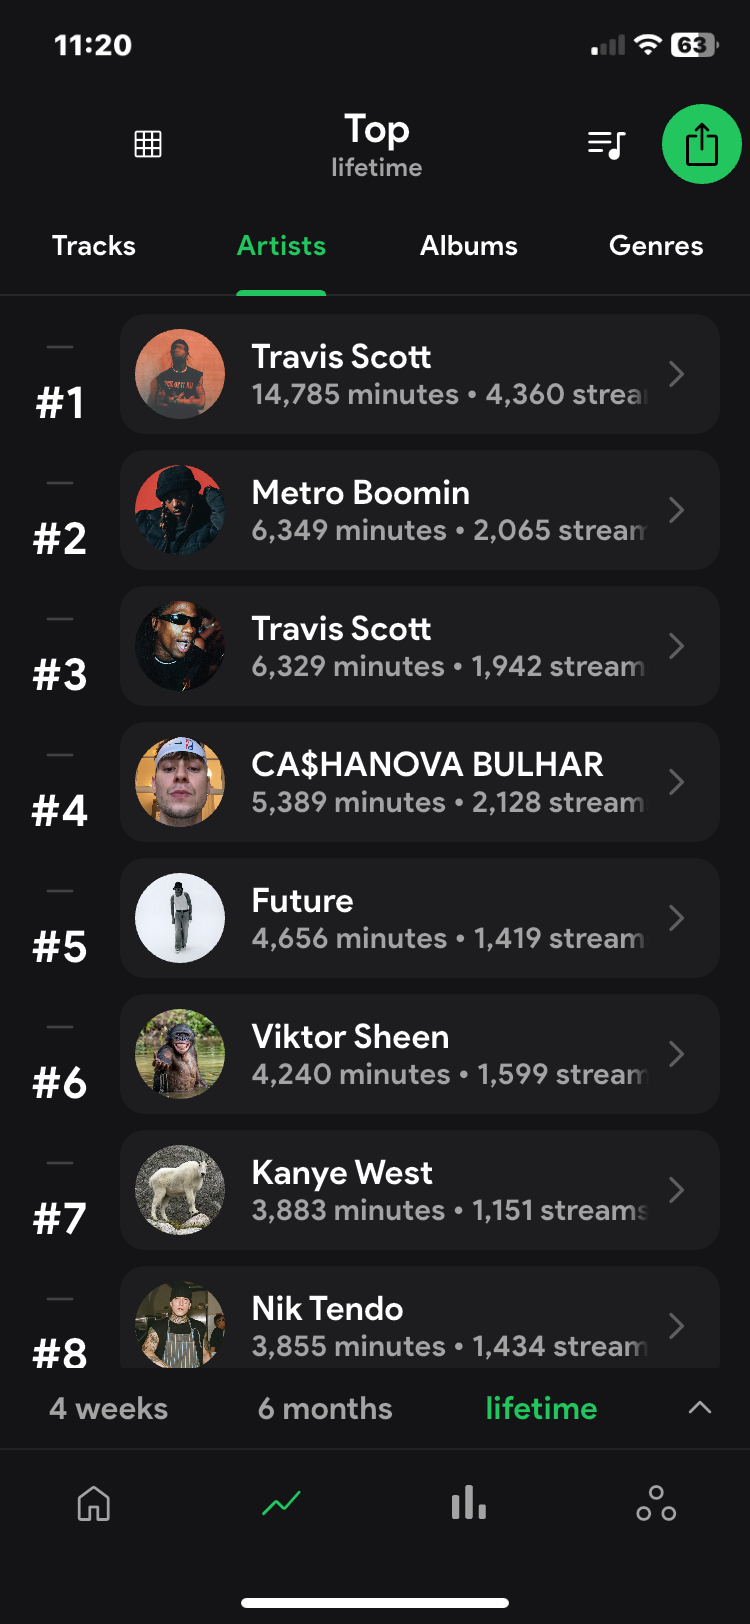Select the 4 weeks time range
The image size is (750, 1624).
pos(108,1408)
